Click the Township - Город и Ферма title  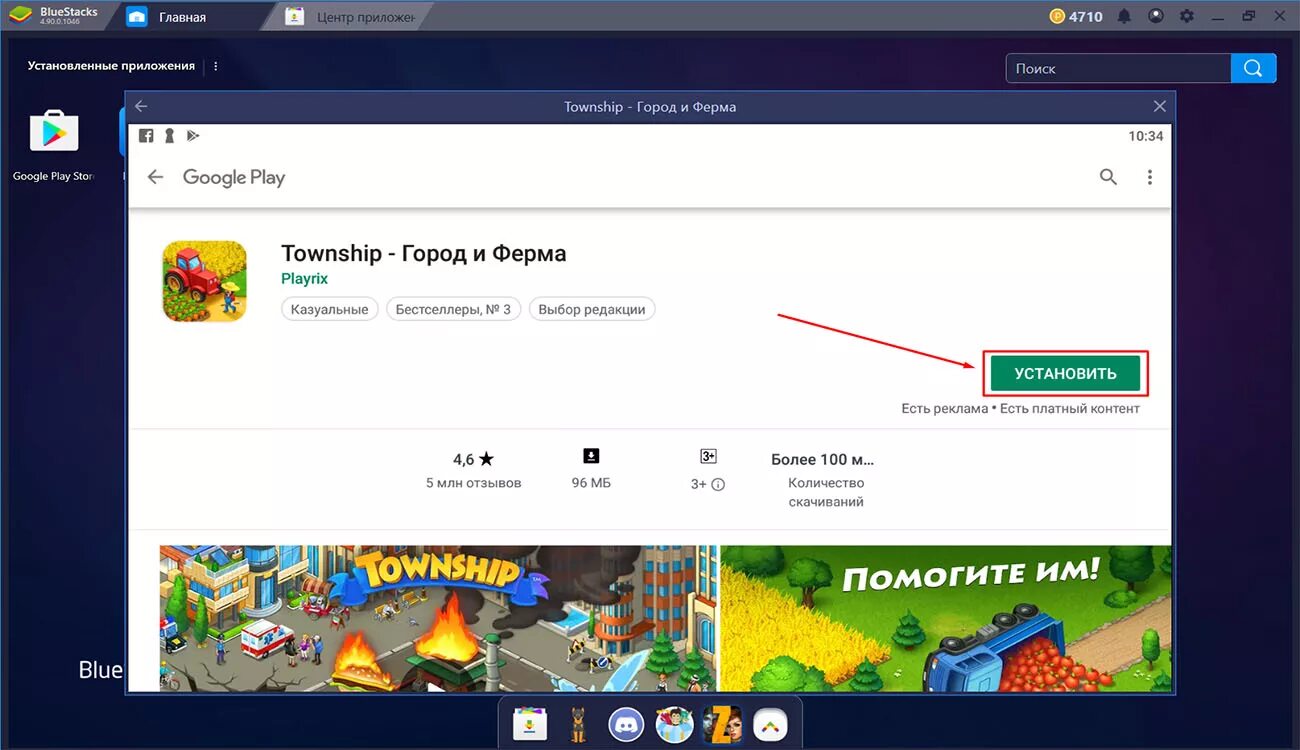pos(424,253)
